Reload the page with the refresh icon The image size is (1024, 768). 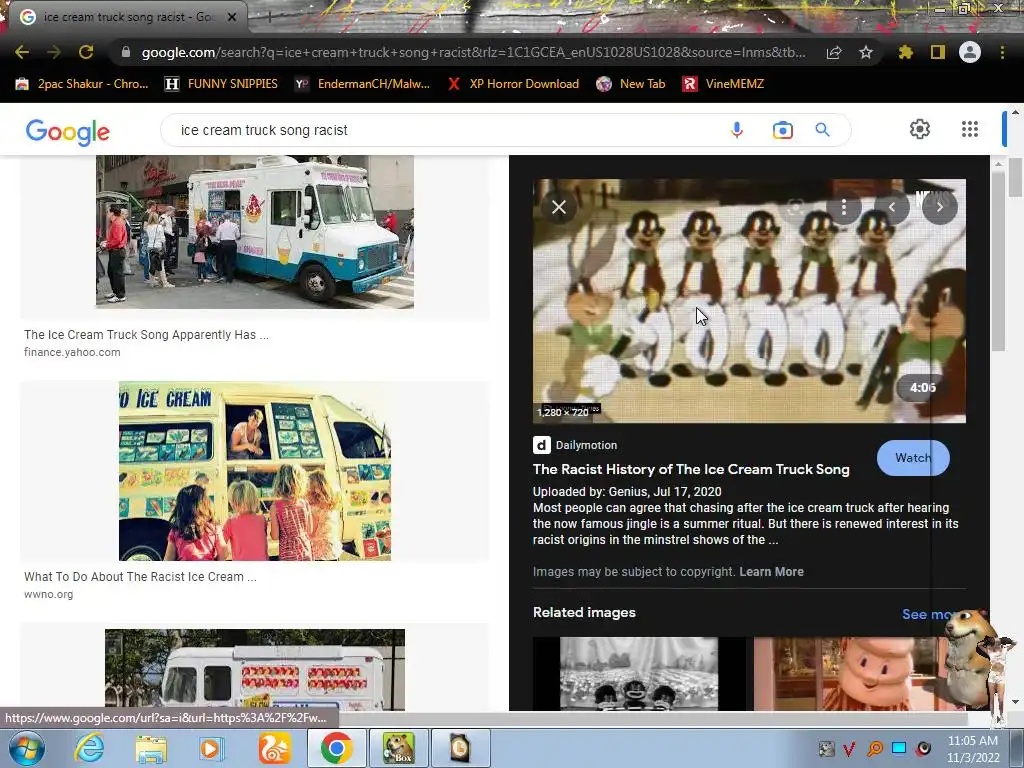click(x=86, y=52)
